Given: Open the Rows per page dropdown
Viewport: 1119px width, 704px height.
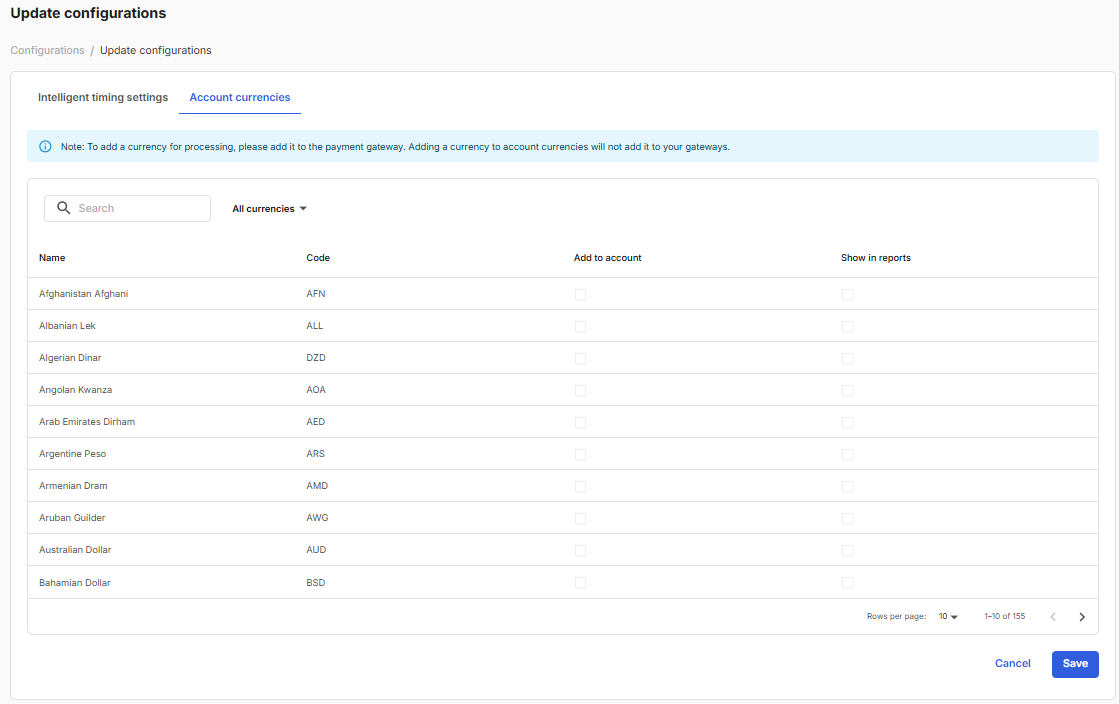Looking at the screenshot, I should 948,616.
